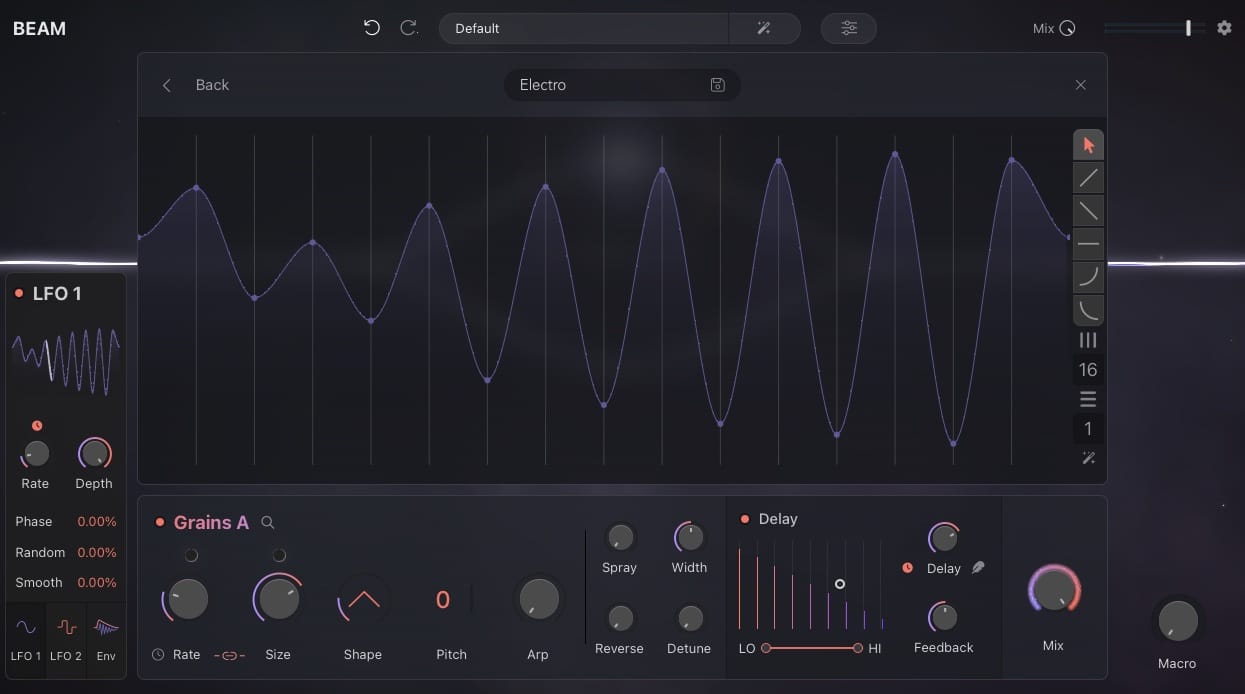Screen dimensions: 1245x694
Task: Toggle the Delay effect power dot
Action: (x=744, y=519)
